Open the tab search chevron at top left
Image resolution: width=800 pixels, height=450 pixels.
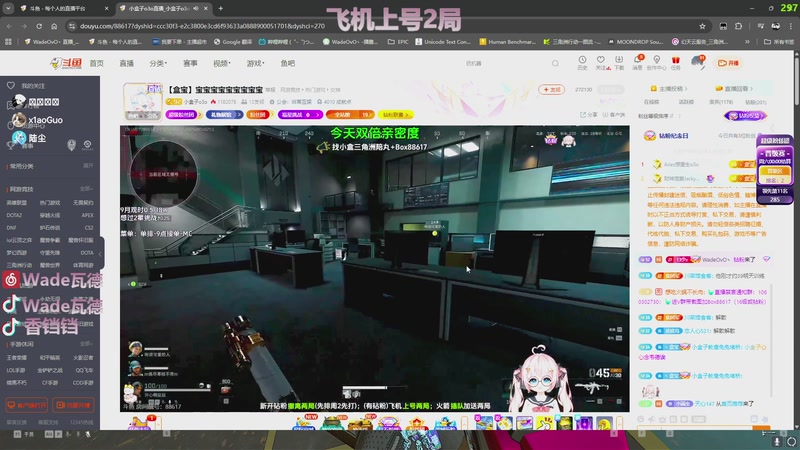pos(8,8)
